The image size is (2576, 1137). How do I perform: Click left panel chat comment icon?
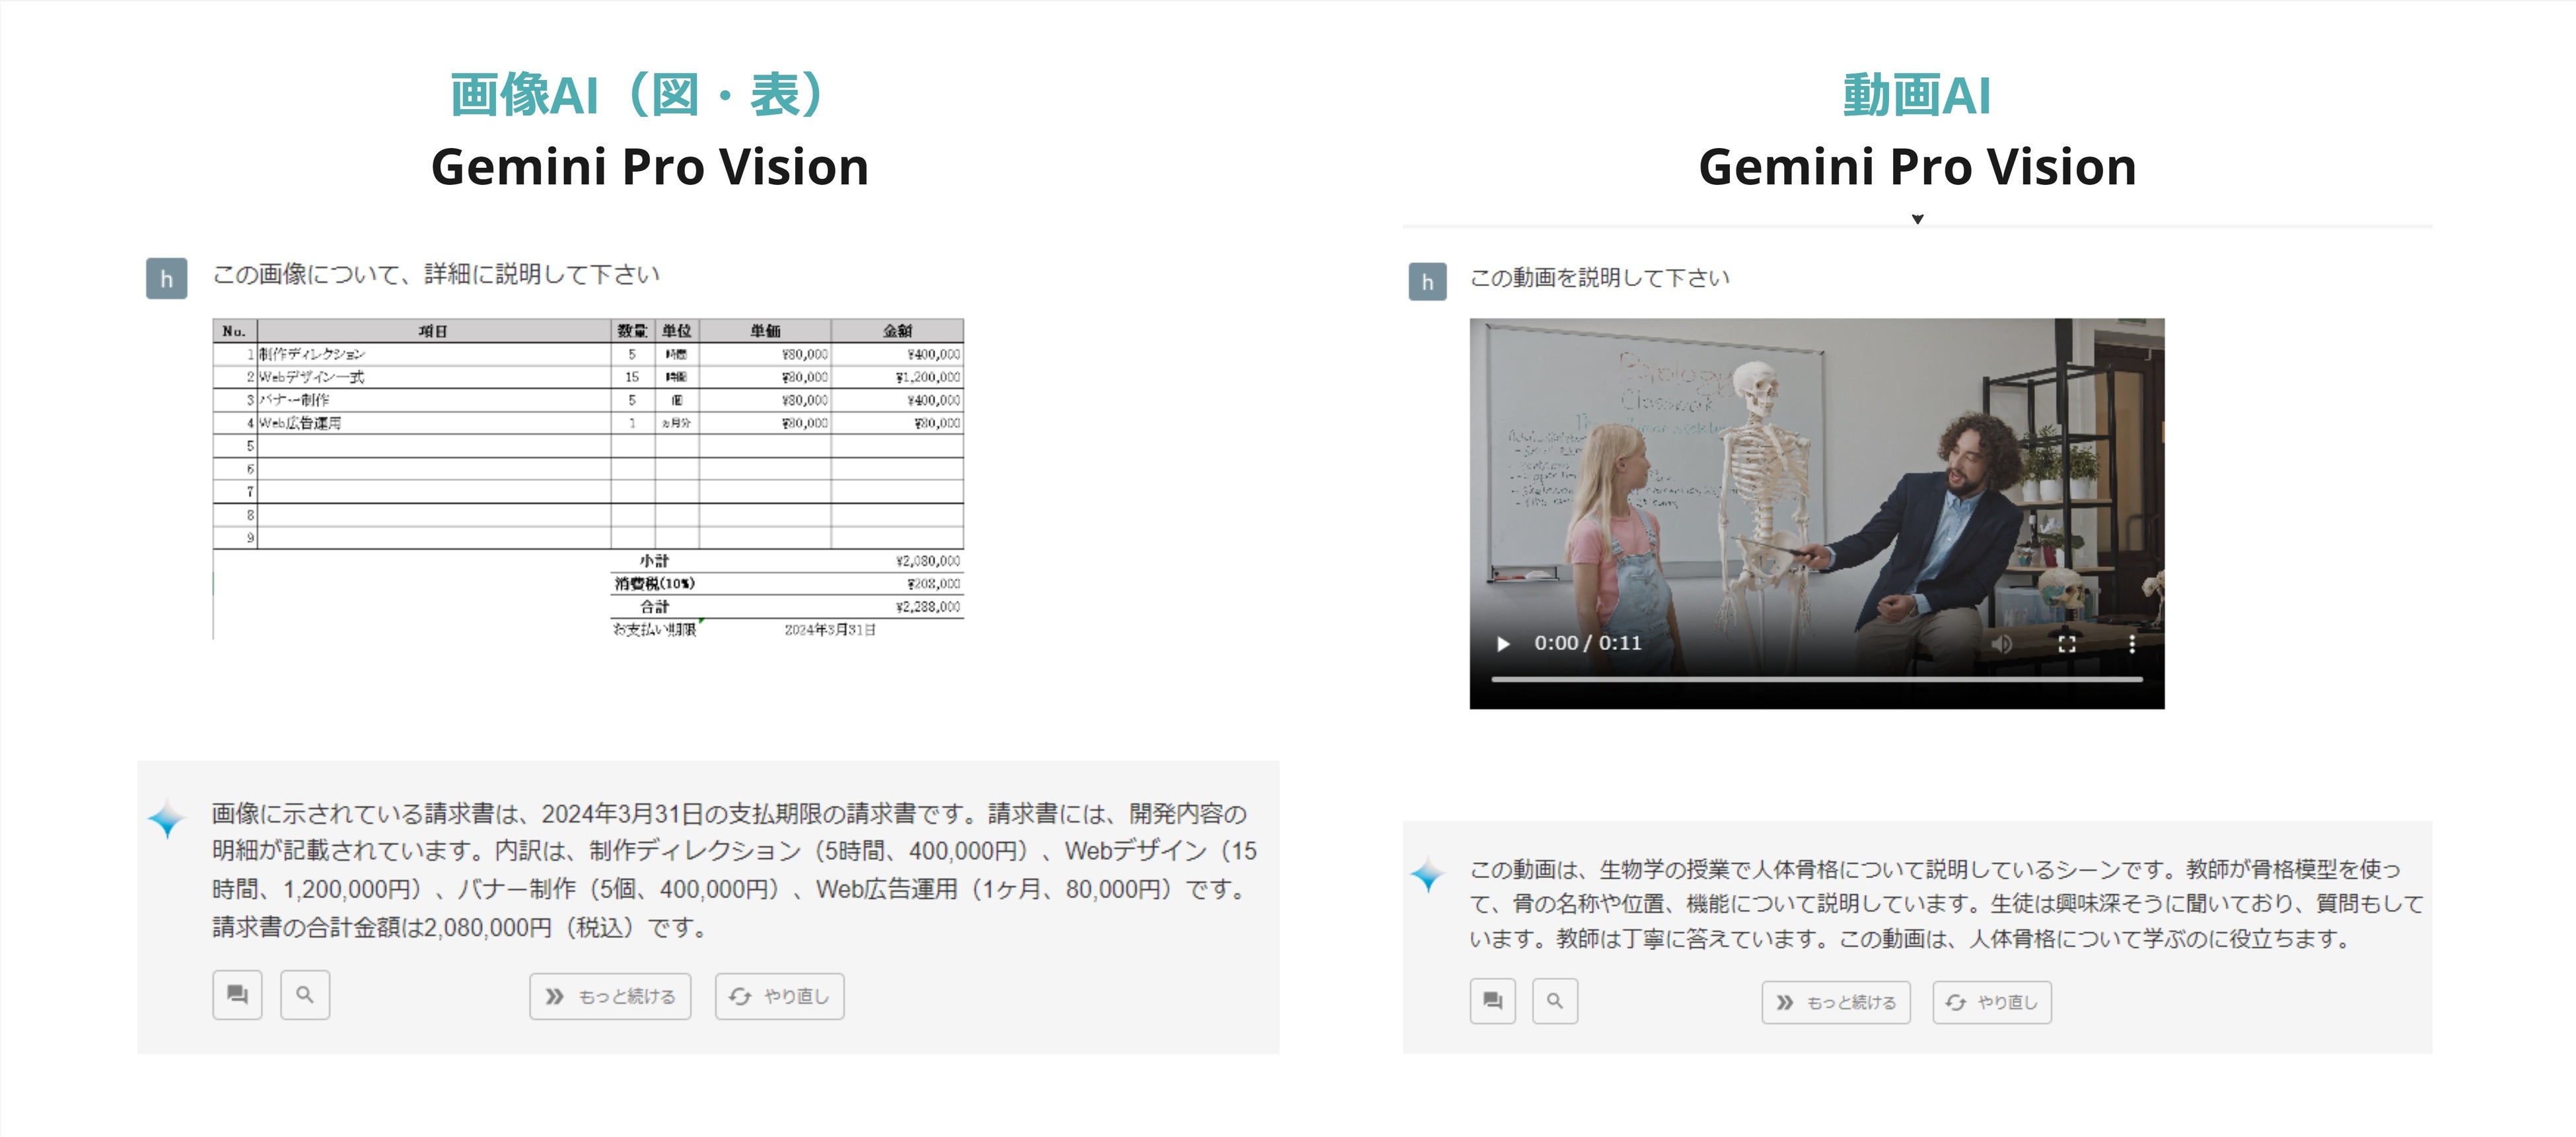click(237, 995)
